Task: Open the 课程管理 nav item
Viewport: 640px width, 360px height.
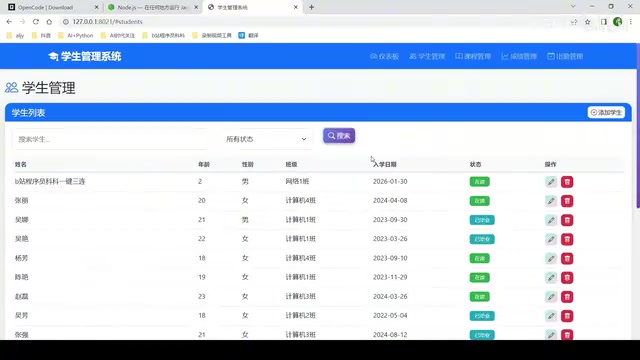Action: (x=473, y=56)
